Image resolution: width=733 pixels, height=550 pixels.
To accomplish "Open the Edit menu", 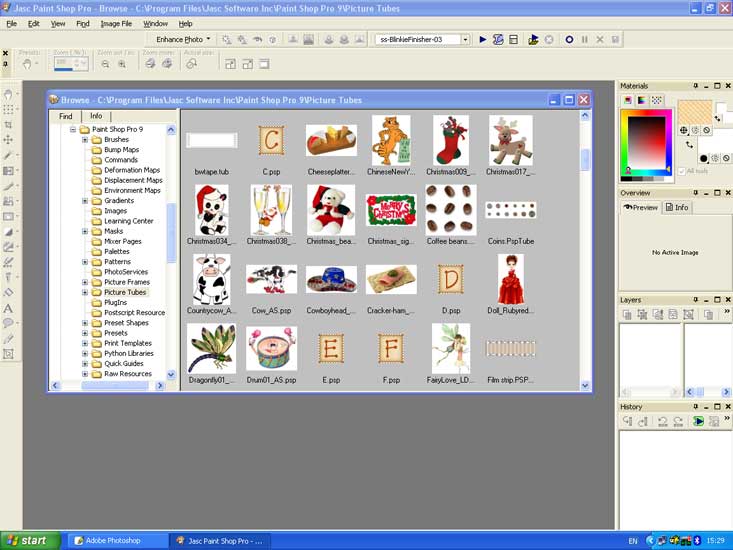I will pyautogui.click(x=34, y=23).
